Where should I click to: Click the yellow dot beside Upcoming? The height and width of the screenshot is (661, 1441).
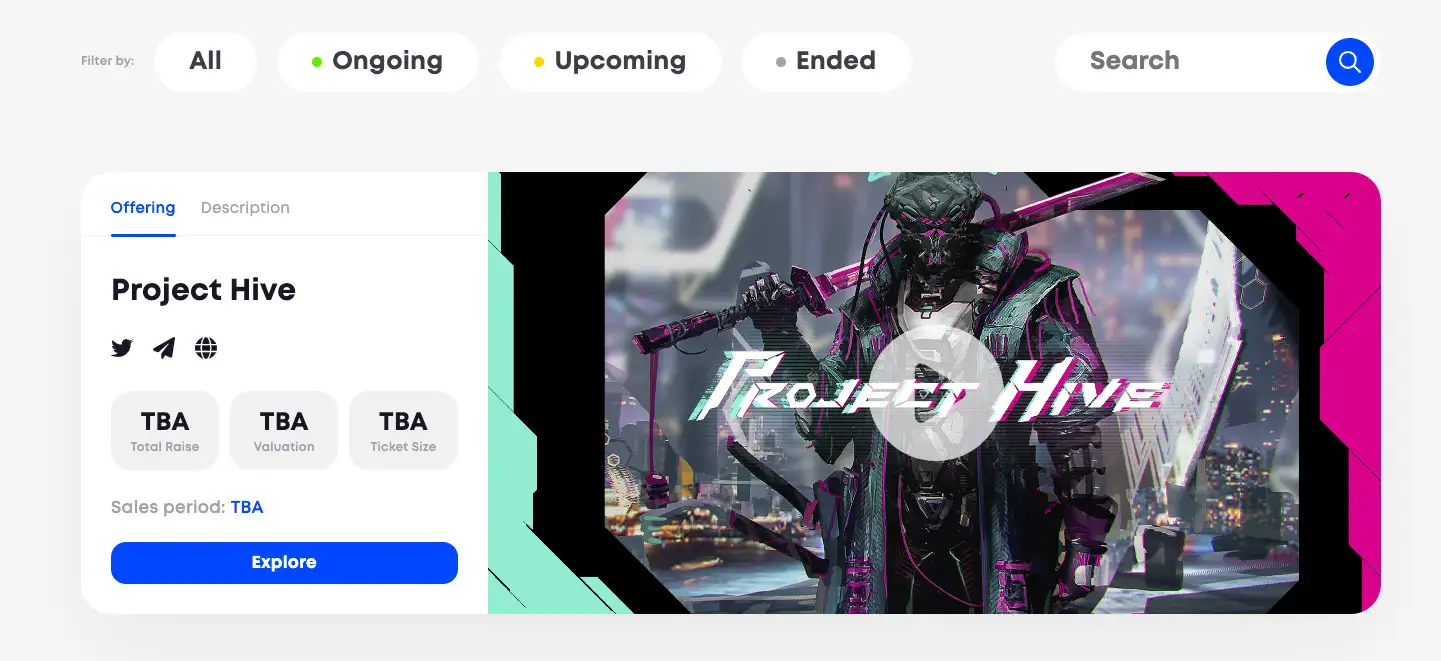click(539, 62)
